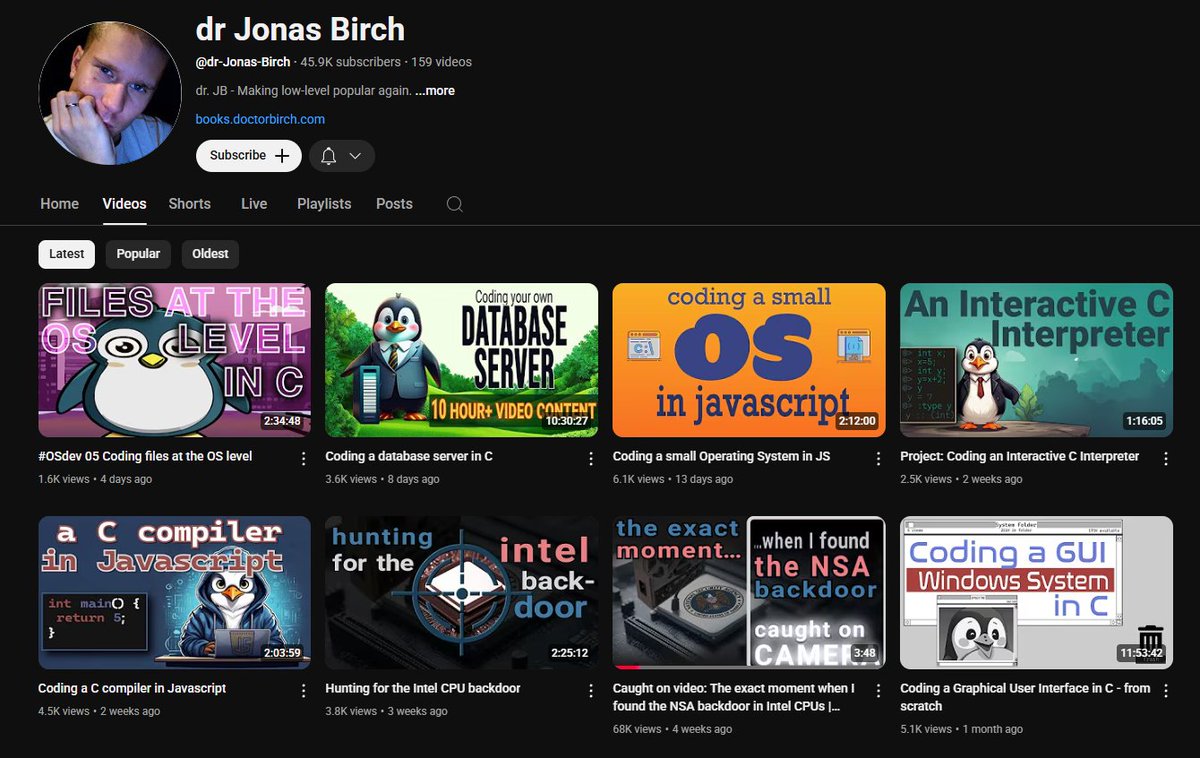
Task: Open the Posts tab
Action: click(x=394, y=204)
